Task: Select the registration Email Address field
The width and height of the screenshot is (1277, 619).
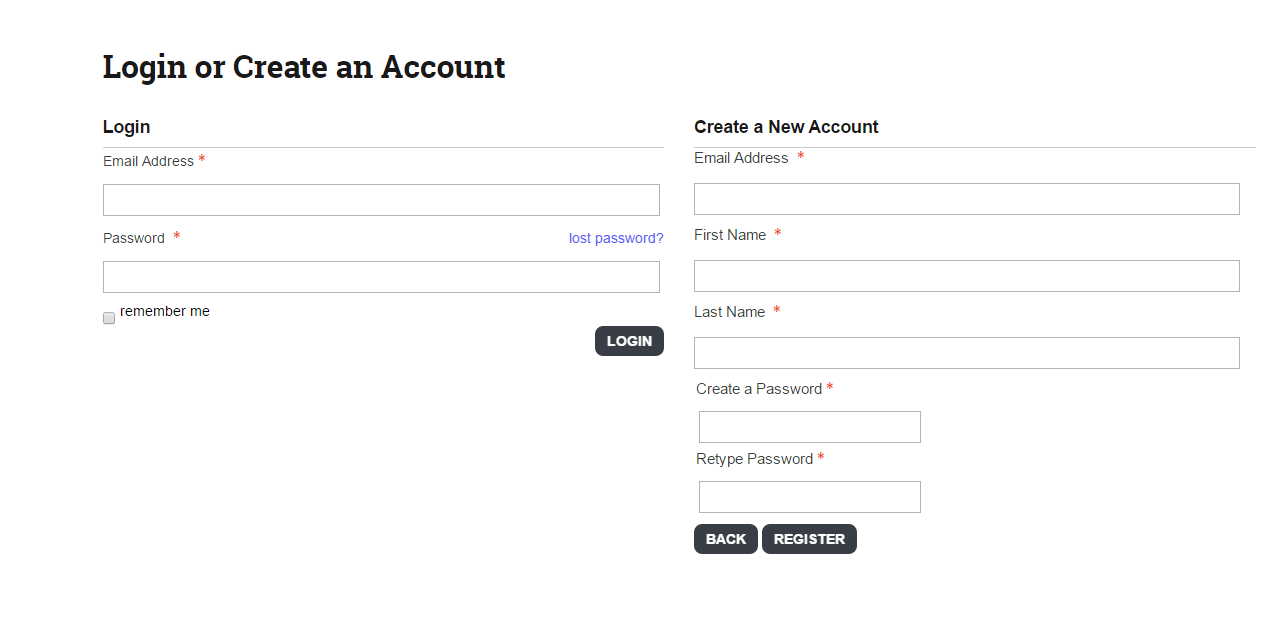Action: coord(966,198)
